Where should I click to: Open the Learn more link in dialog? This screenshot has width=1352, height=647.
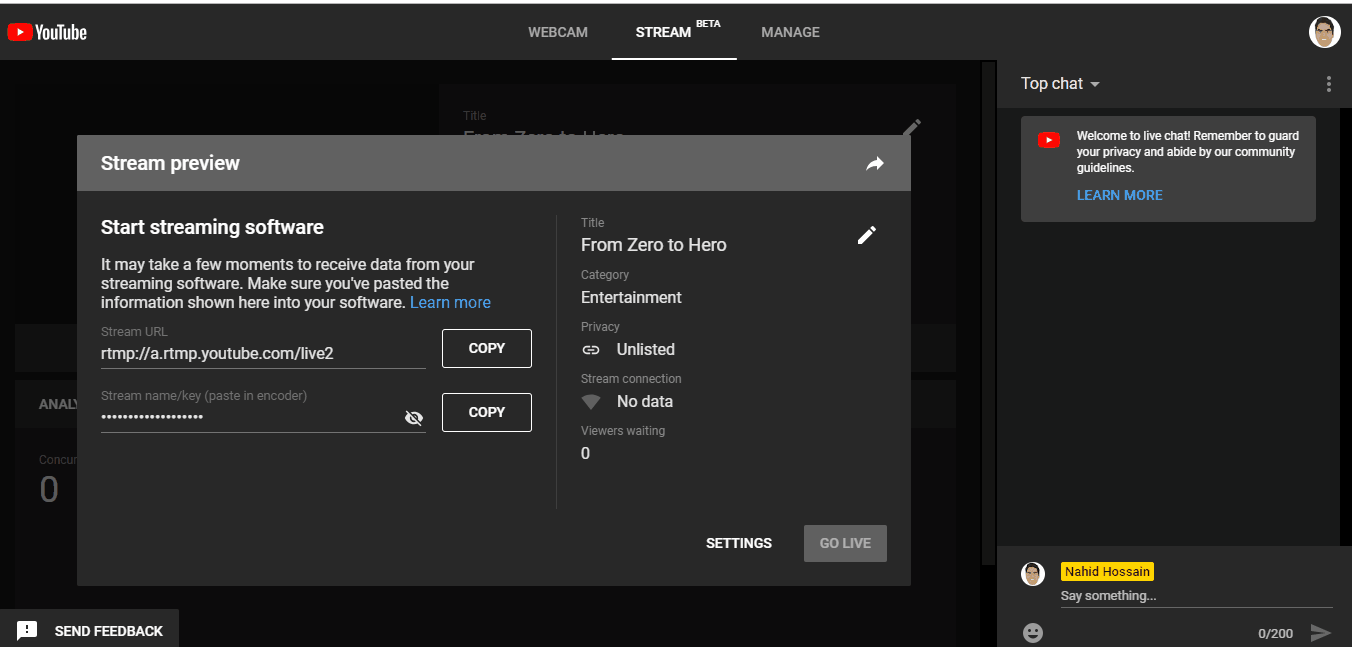[x=450, y=302]
